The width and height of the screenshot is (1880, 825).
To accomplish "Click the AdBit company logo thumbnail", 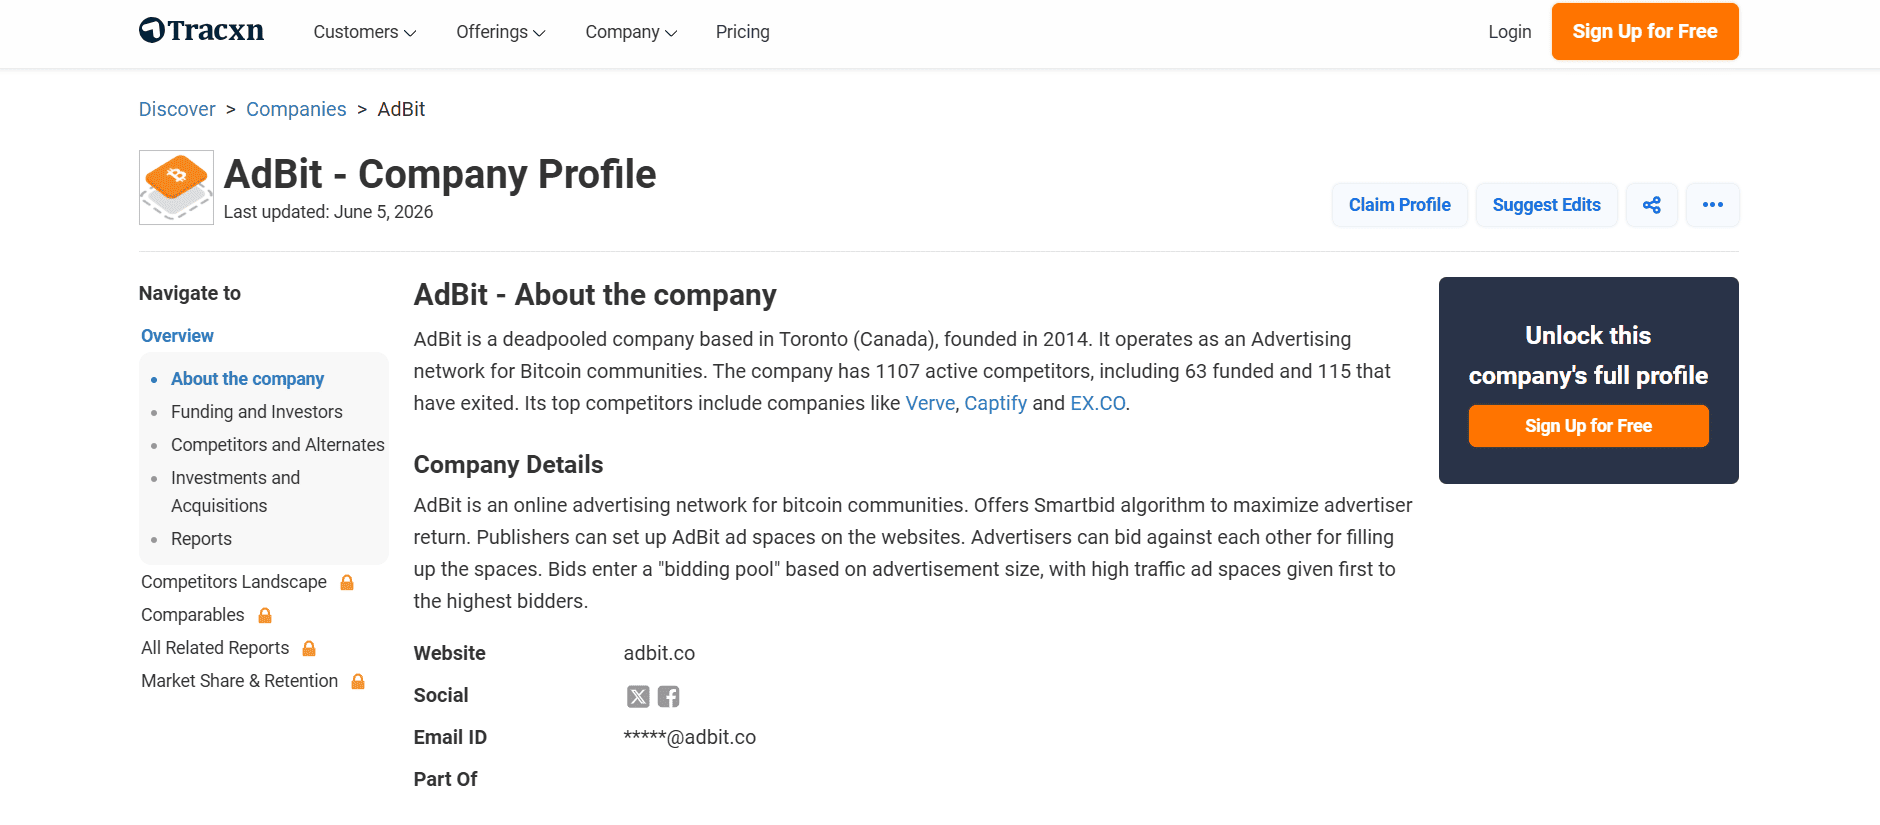I will 176,187.
